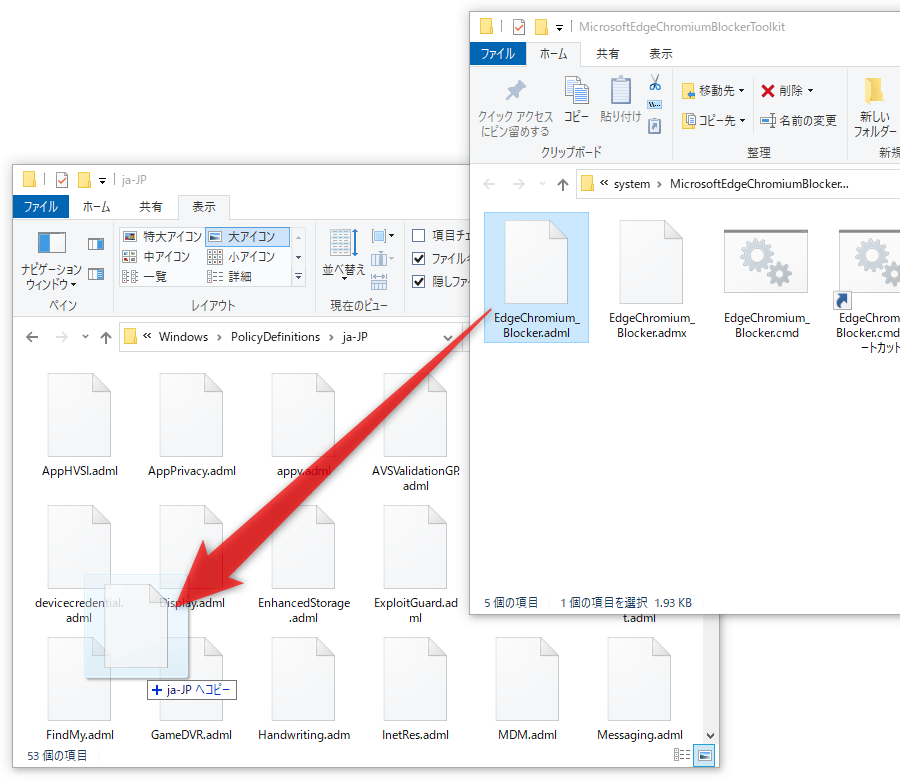Select the EdgeChromium_Blocker.adml file
Screen dimensions: 900x780
pyautogui.click(x=536, y=278)
